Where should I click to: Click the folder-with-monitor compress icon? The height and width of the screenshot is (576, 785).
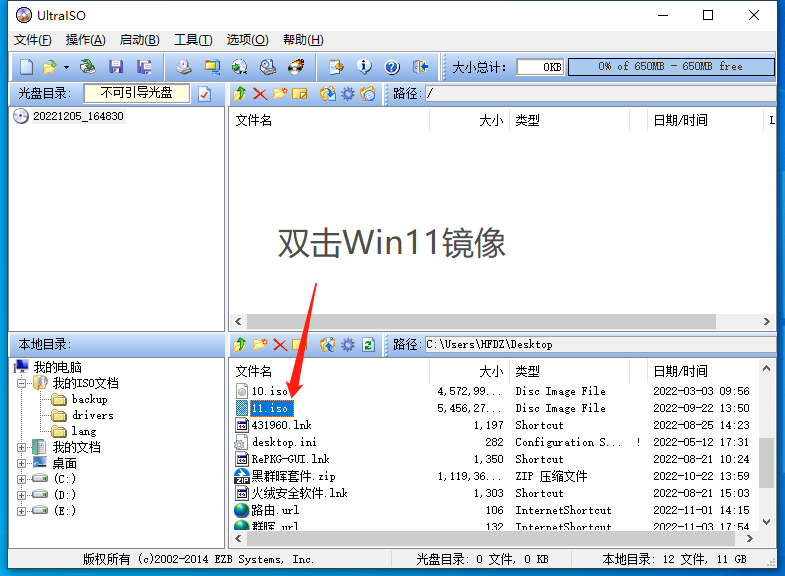(x=212, y=67)
